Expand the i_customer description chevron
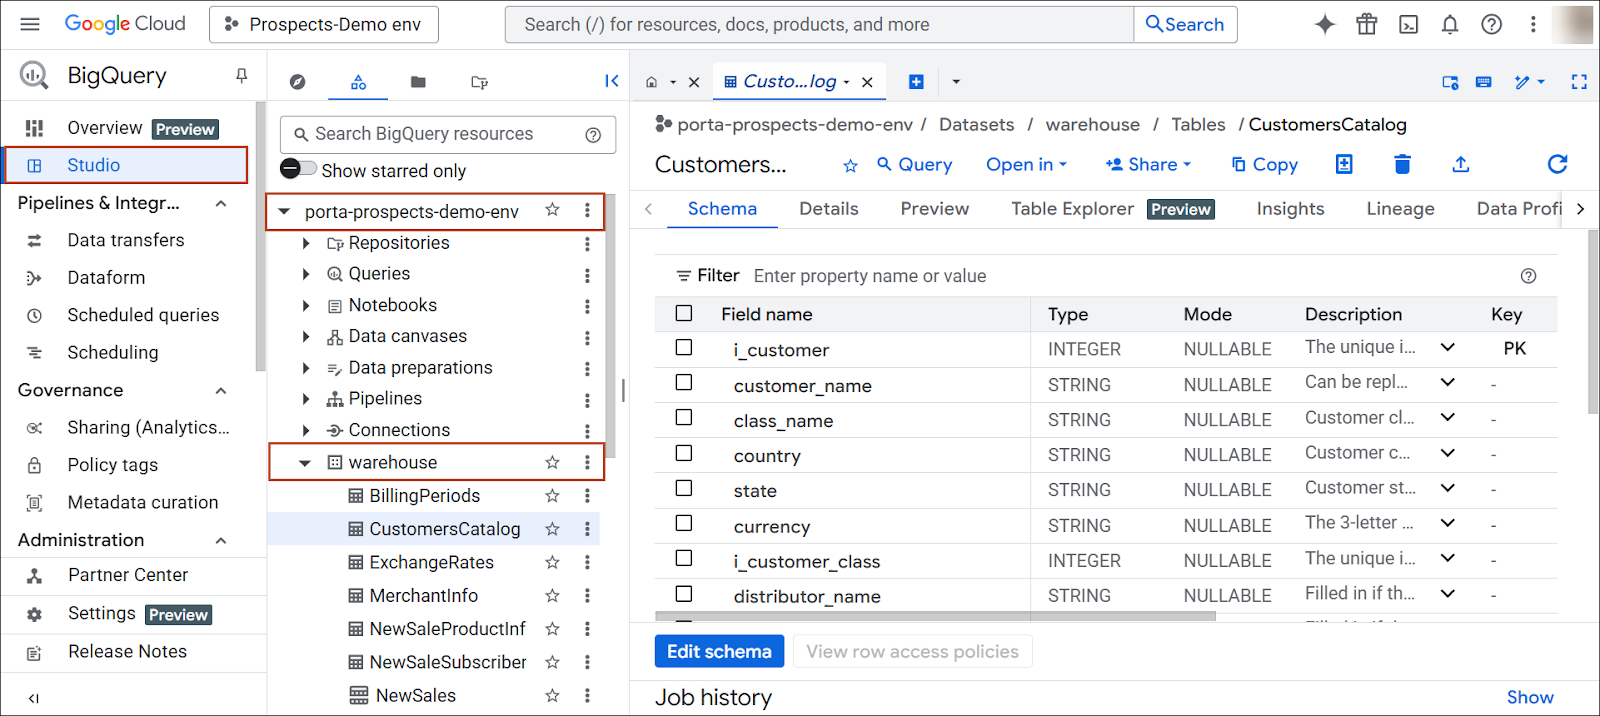 (1447, 347)
